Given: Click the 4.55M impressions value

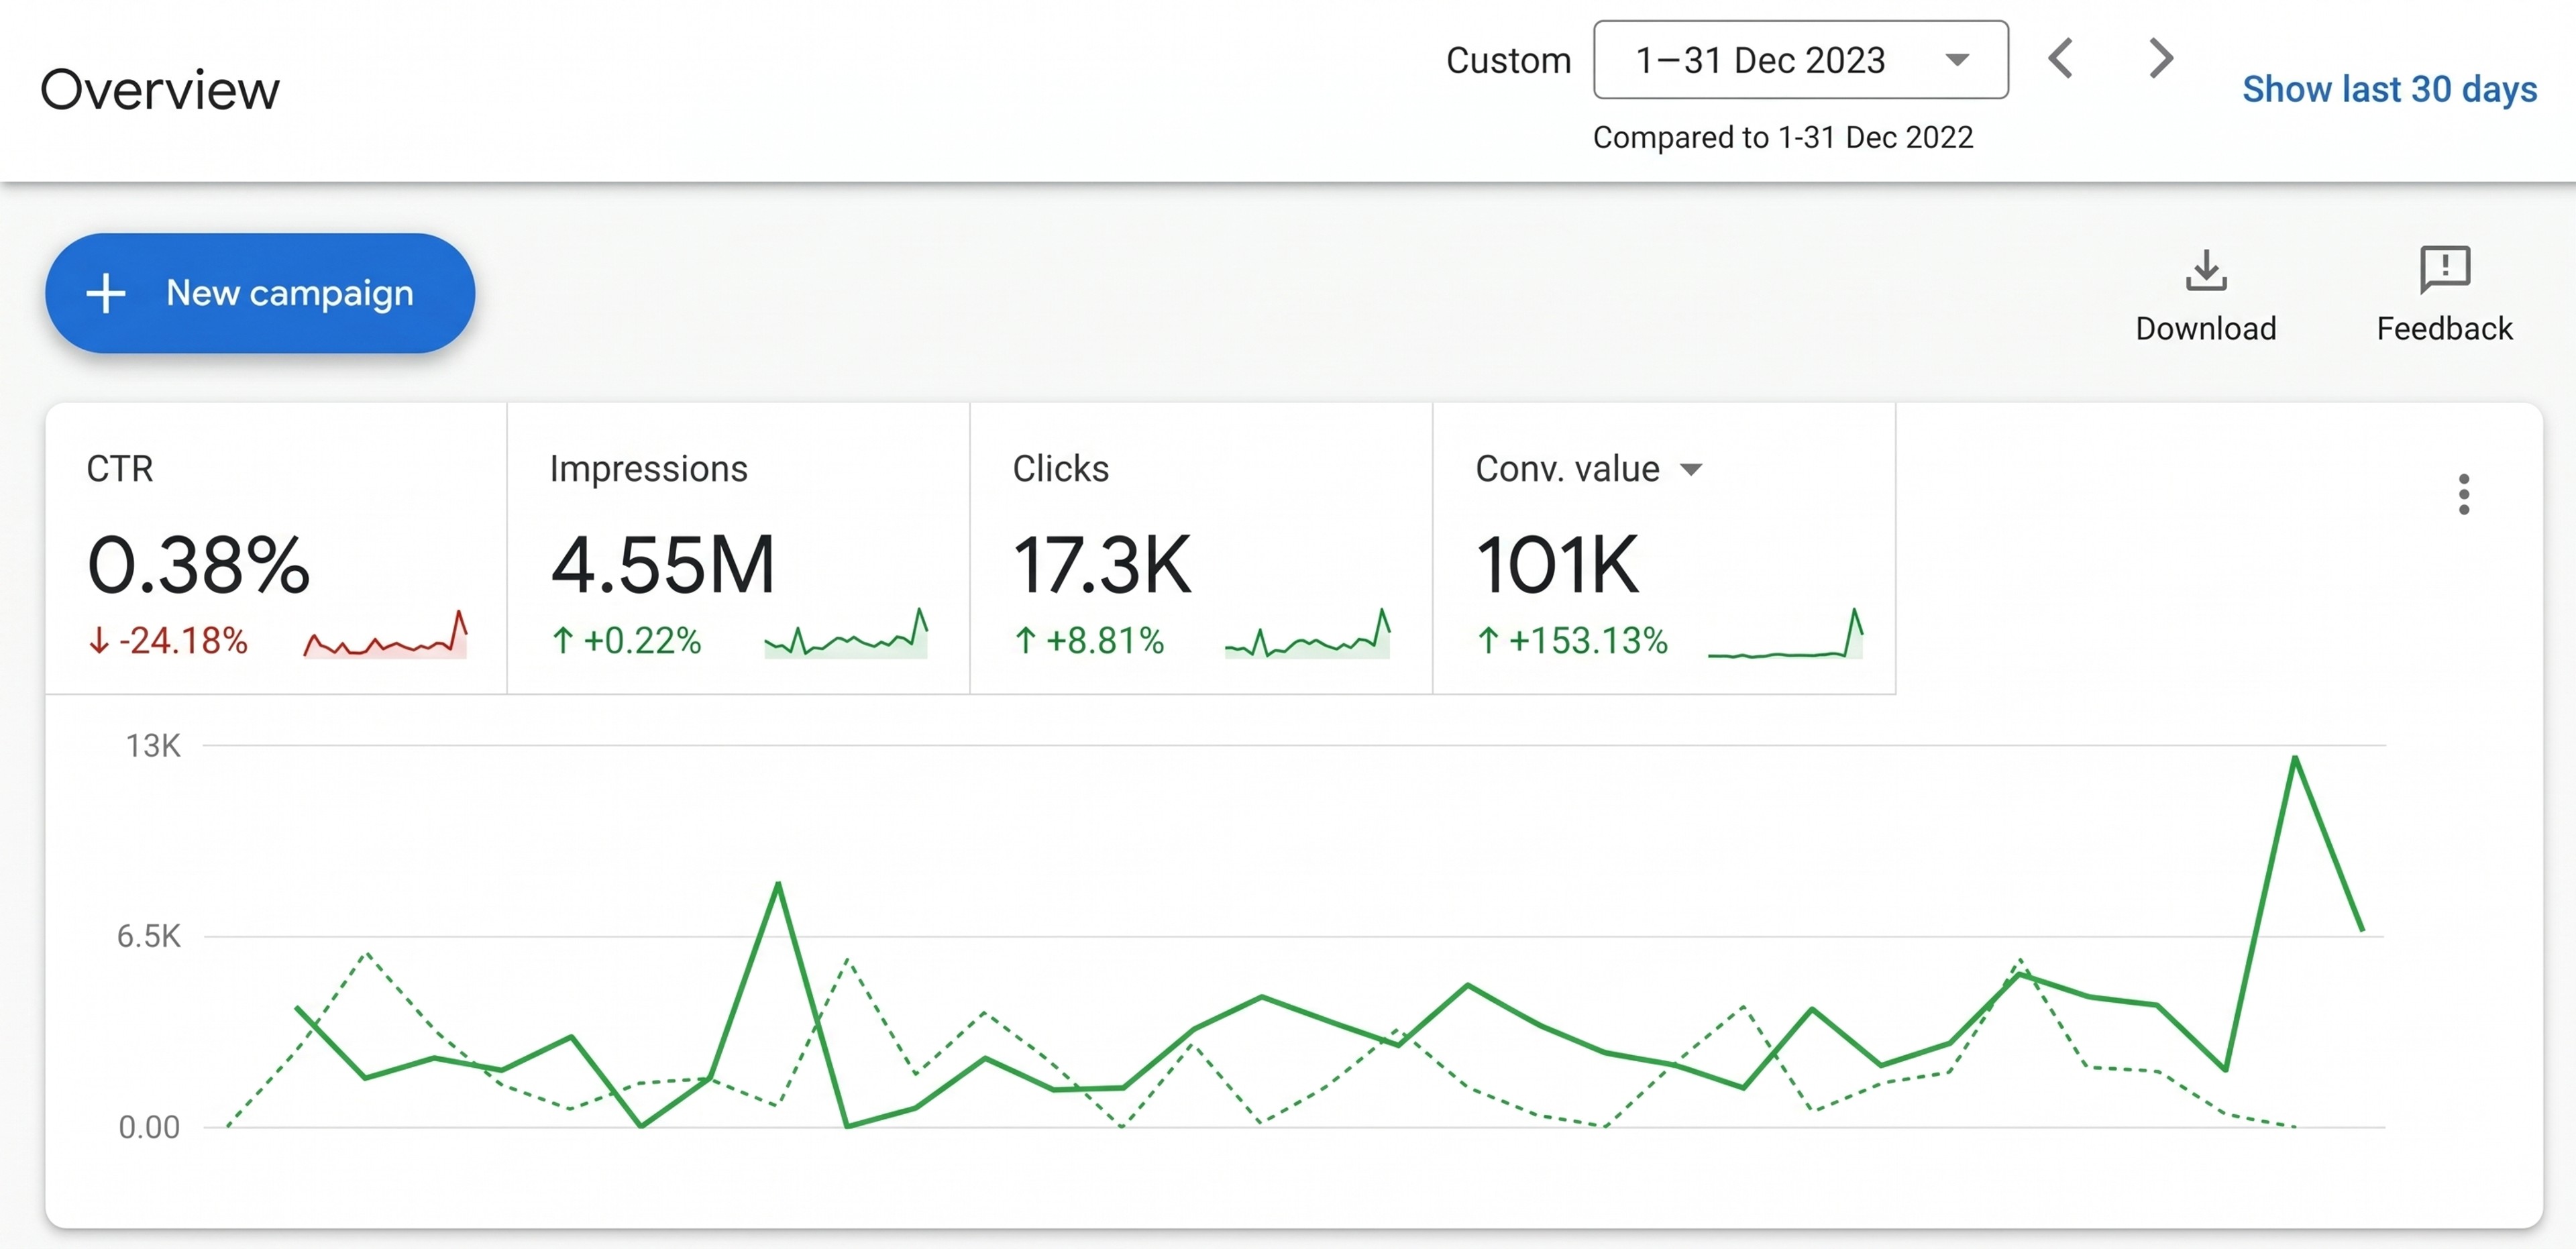Looking at the screenshot, I should (x=662, y=565).
